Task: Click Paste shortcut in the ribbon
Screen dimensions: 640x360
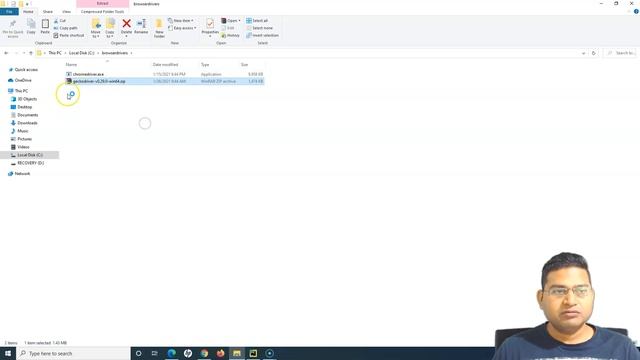Action: pos(69,36)
